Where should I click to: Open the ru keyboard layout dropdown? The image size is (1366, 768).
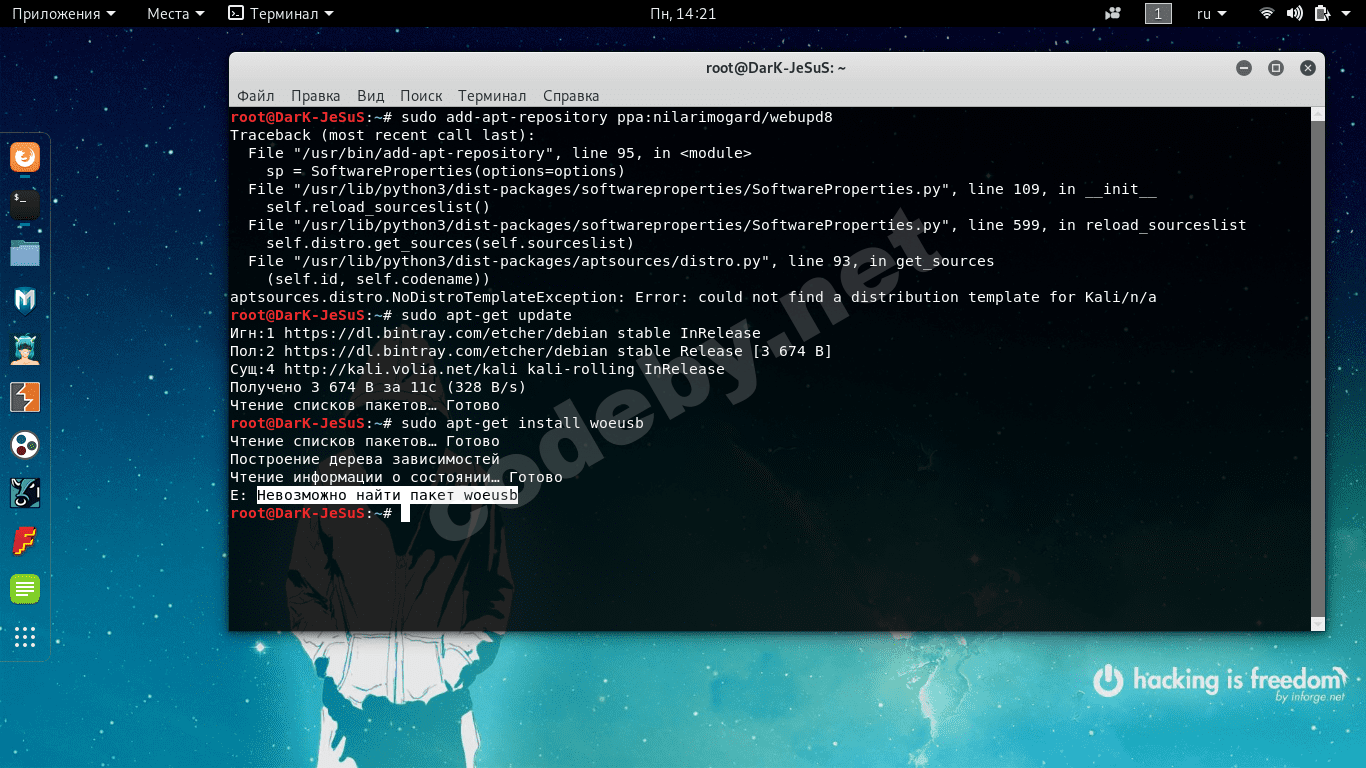1211,14
